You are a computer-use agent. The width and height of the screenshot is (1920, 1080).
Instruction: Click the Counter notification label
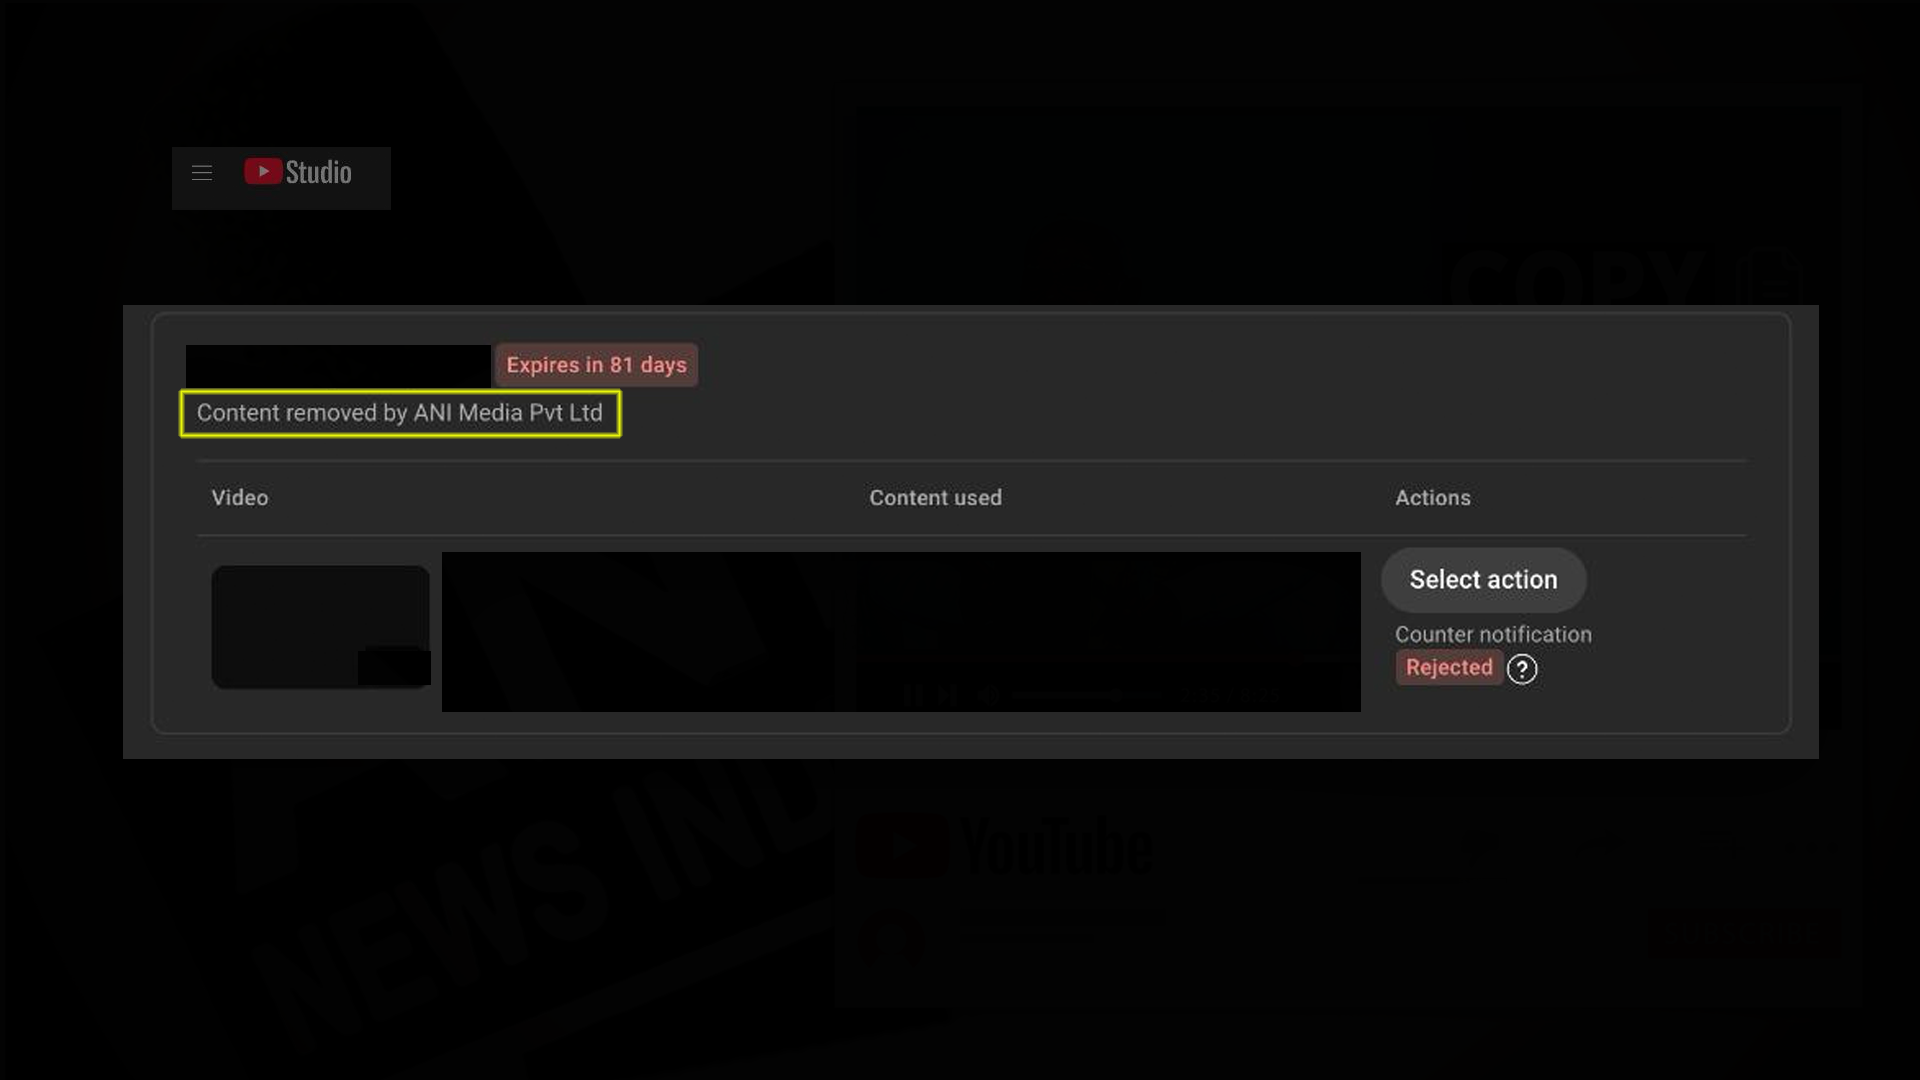coord(1492,635)
